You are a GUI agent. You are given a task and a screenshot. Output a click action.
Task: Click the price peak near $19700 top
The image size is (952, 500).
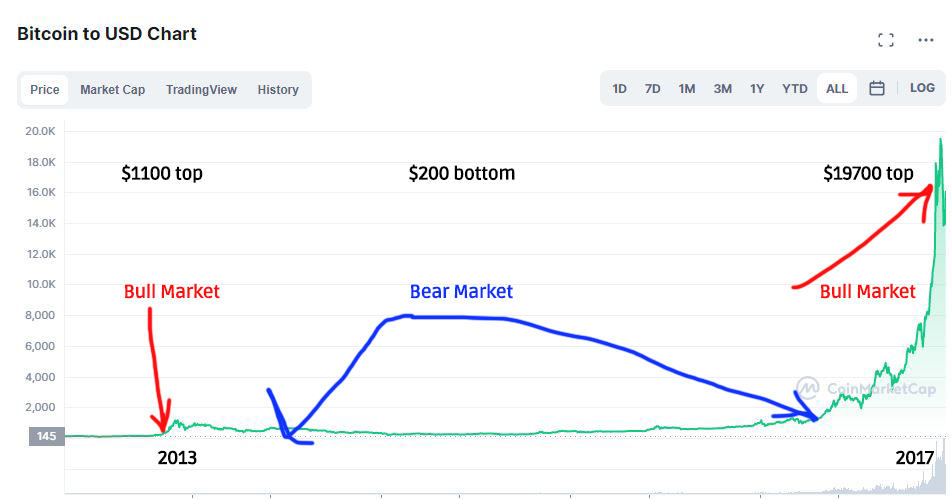pos(941,140)
